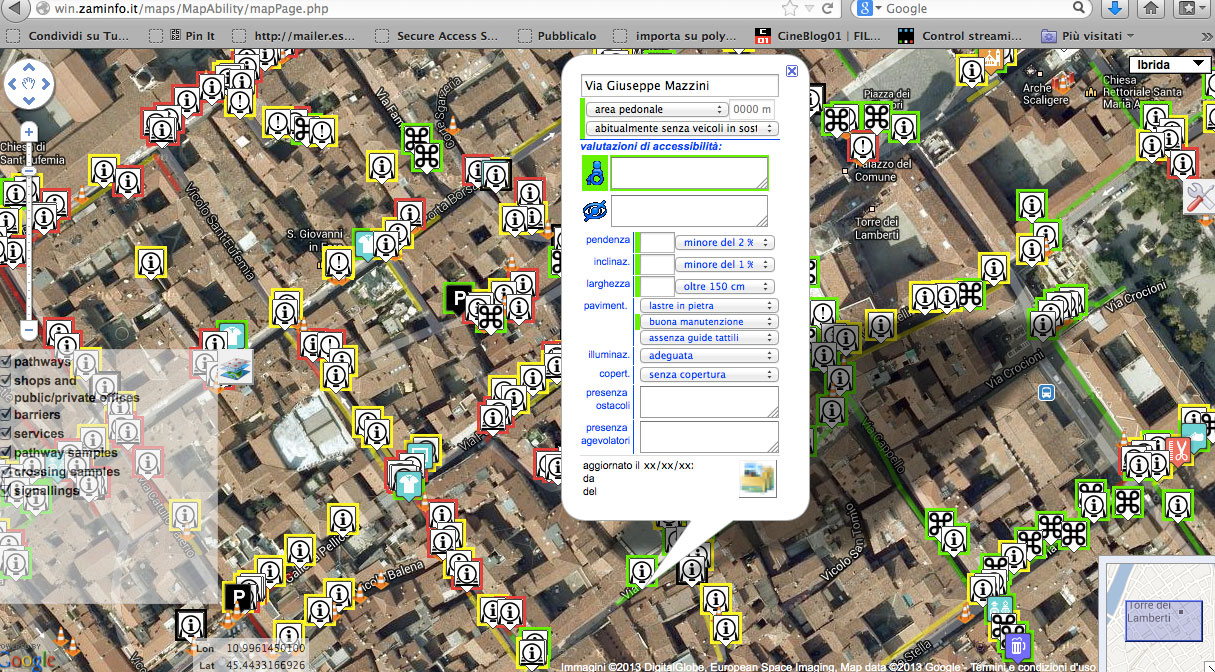Toggle the barriers layer checkbox

point(6,414)
